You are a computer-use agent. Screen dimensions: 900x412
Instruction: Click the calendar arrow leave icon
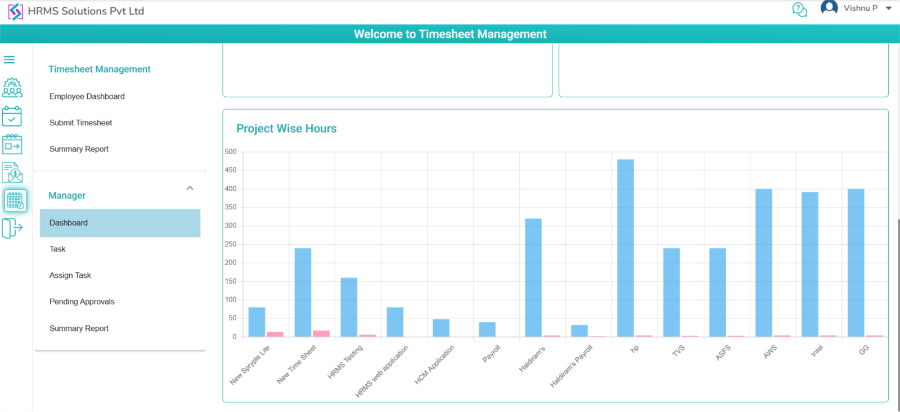[x=12, y=144]
